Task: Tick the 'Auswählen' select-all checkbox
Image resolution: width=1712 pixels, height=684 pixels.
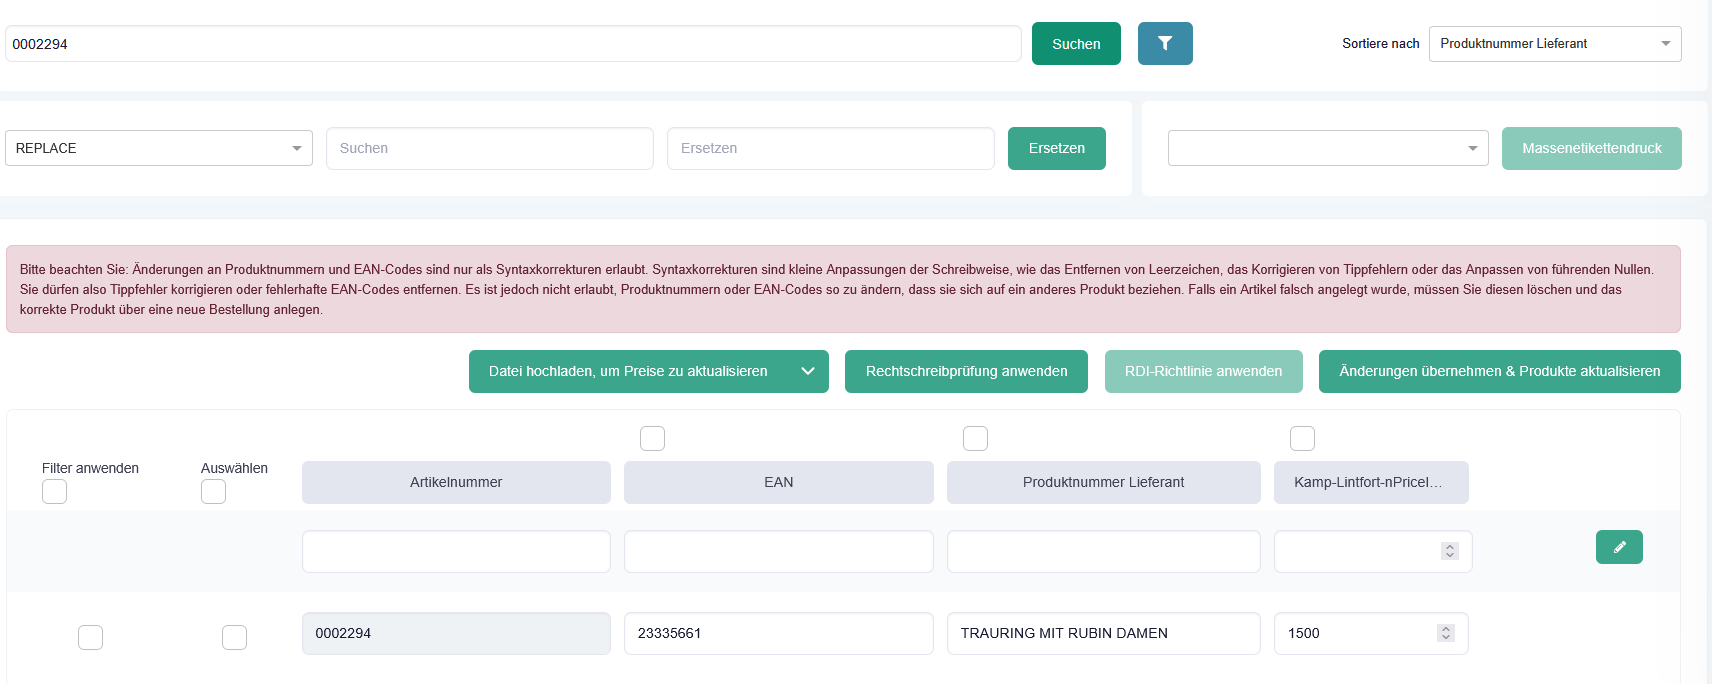Action: pyautogui.click(x=213, y=492)
